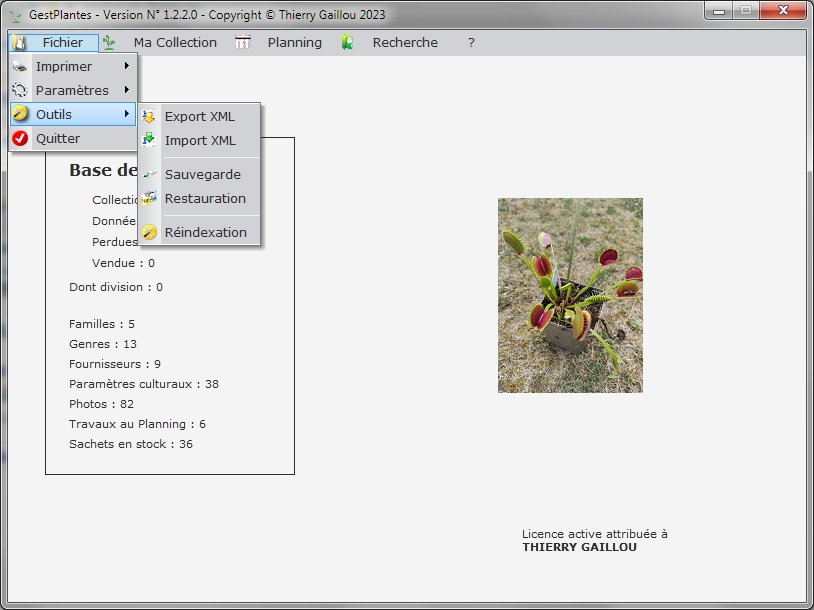Click the gear icon next to Paramètres
The height and width of the screenshot is (610, 814).
tap(20, 90)
